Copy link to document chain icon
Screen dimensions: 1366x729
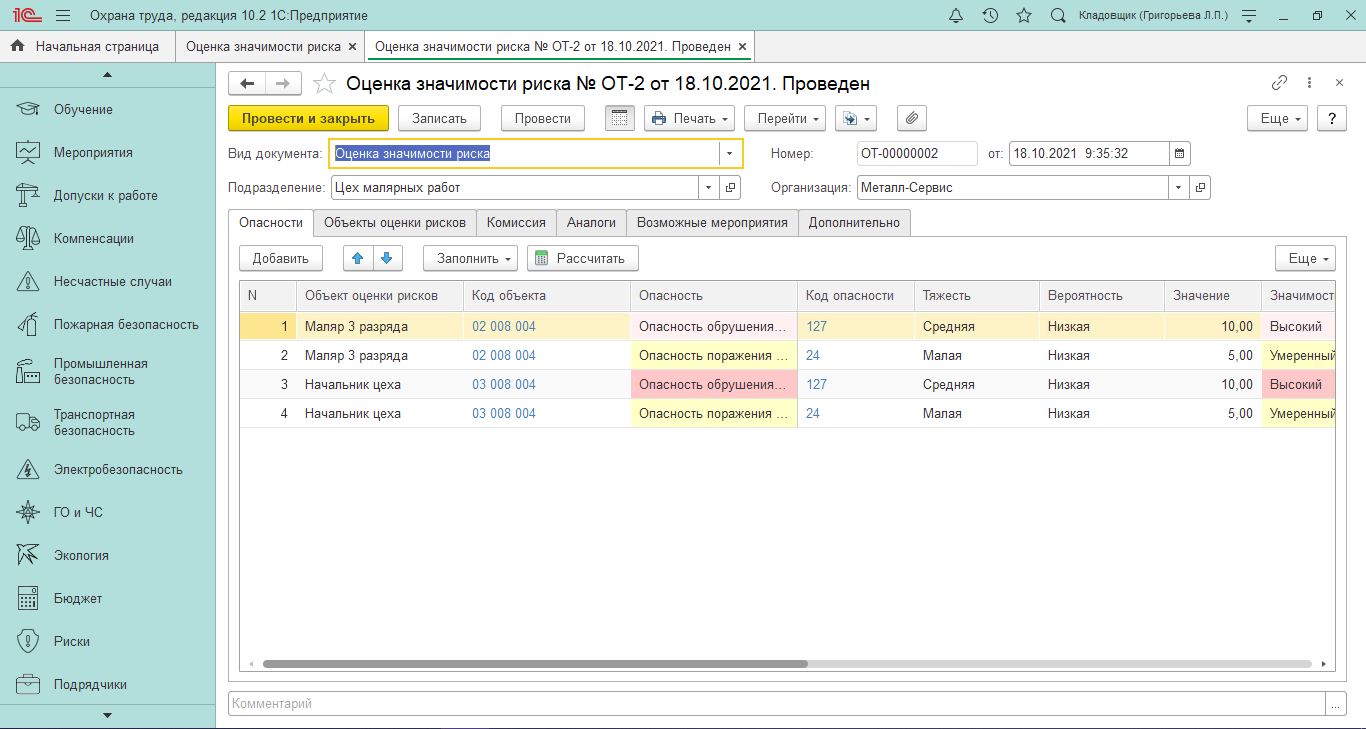[x=1279, y=83]
